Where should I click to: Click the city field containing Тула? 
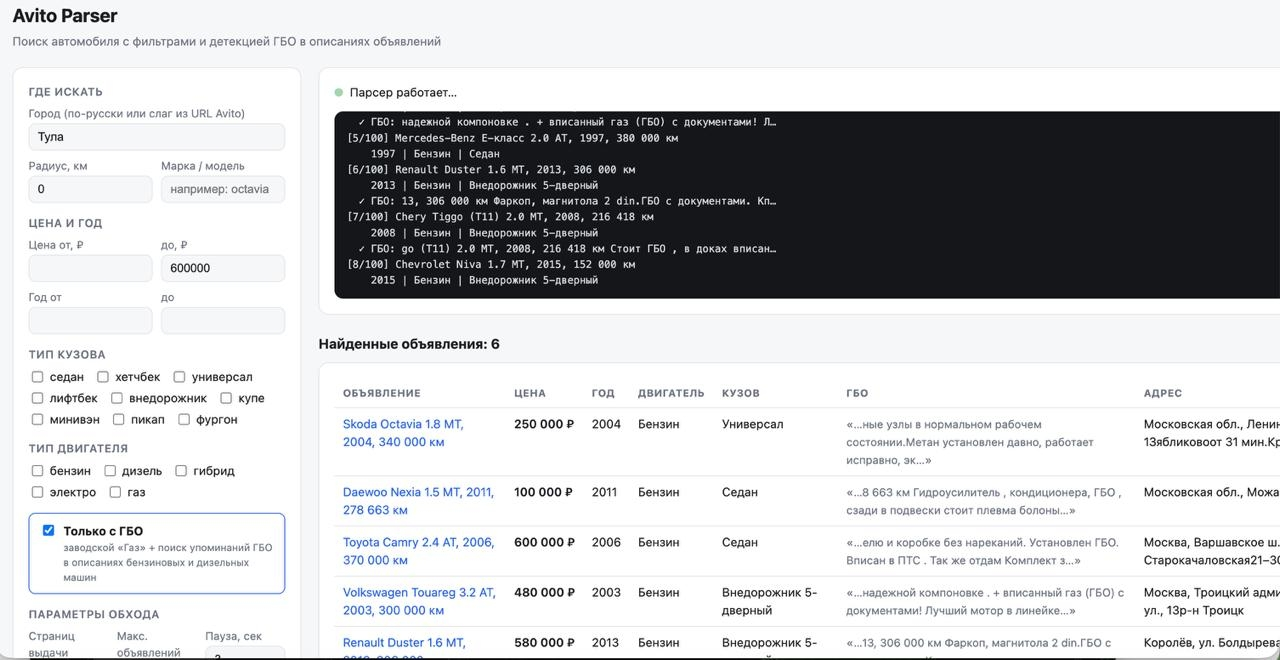point(157,137)
